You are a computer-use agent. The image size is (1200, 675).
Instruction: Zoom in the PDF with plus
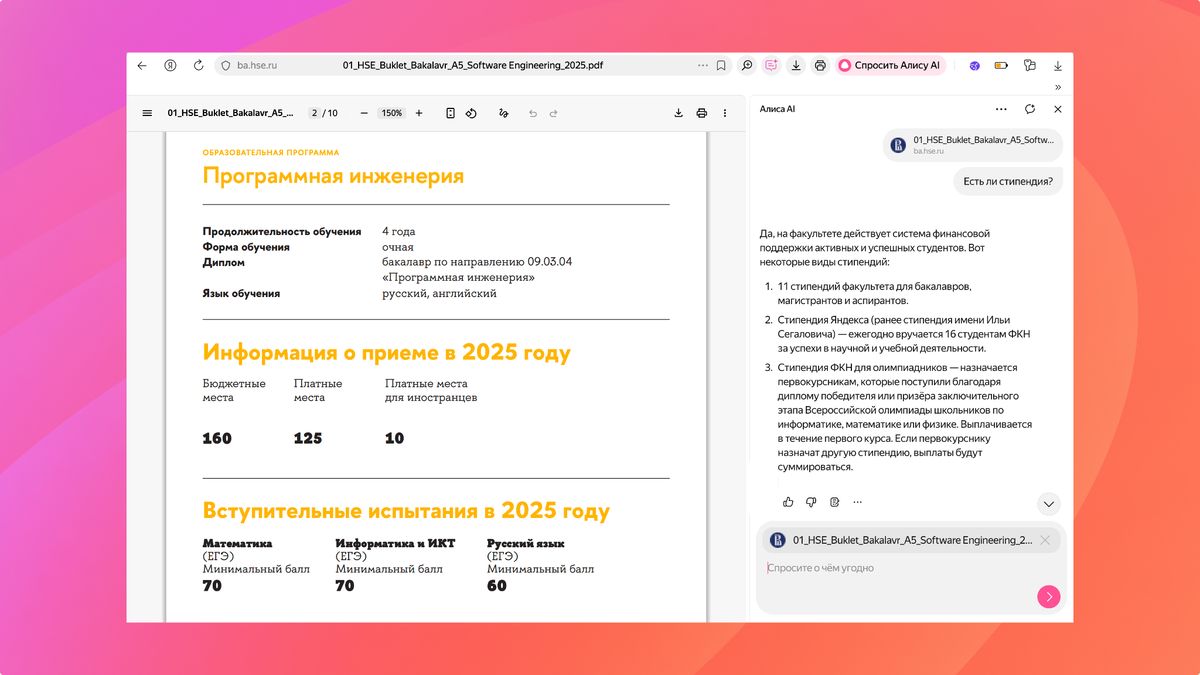(419, 113)
